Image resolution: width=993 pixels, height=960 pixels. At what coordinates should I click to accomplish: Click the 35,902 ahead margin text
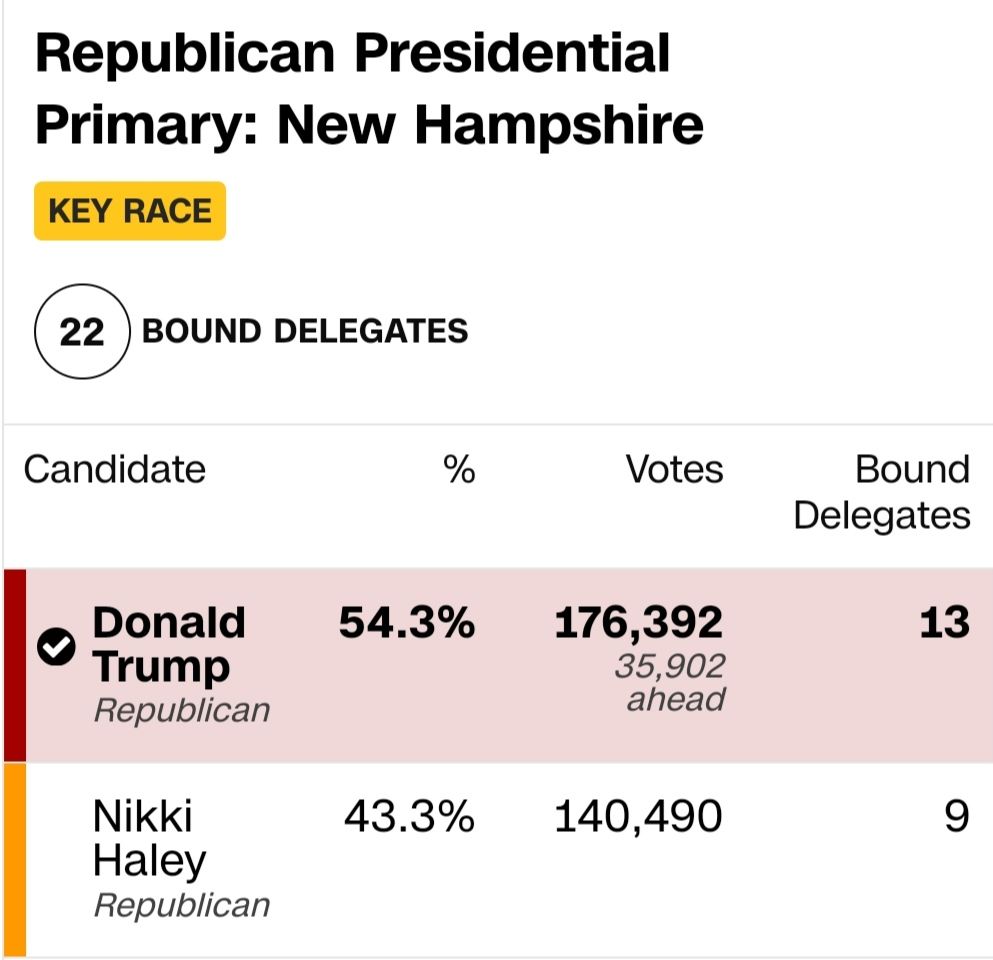pos(670,682)
